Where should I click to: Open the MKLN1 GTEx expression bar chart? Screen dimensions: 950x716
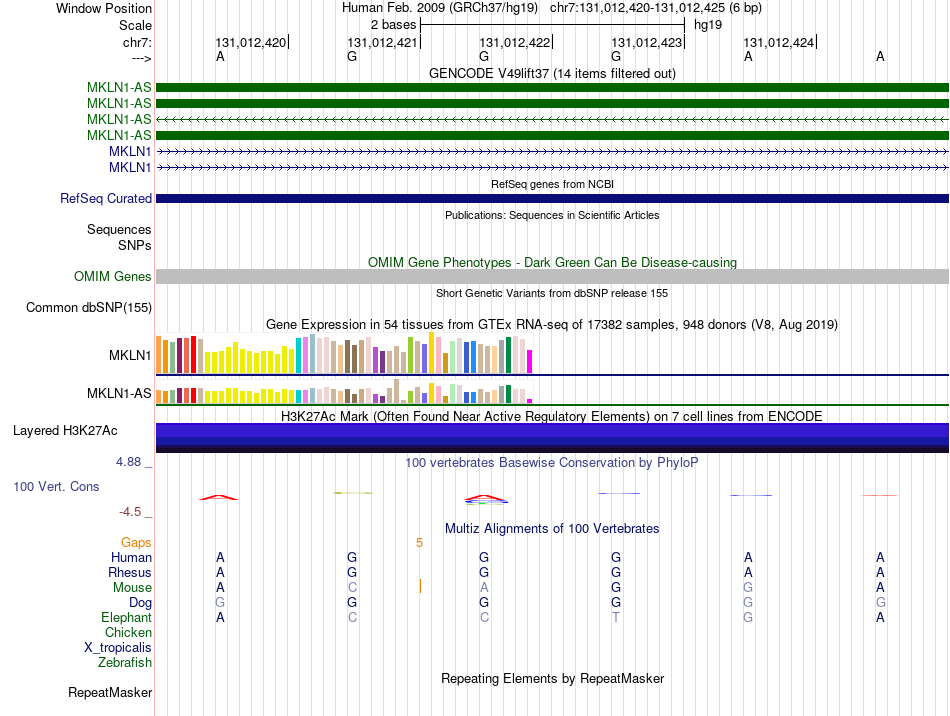(344, 353)
